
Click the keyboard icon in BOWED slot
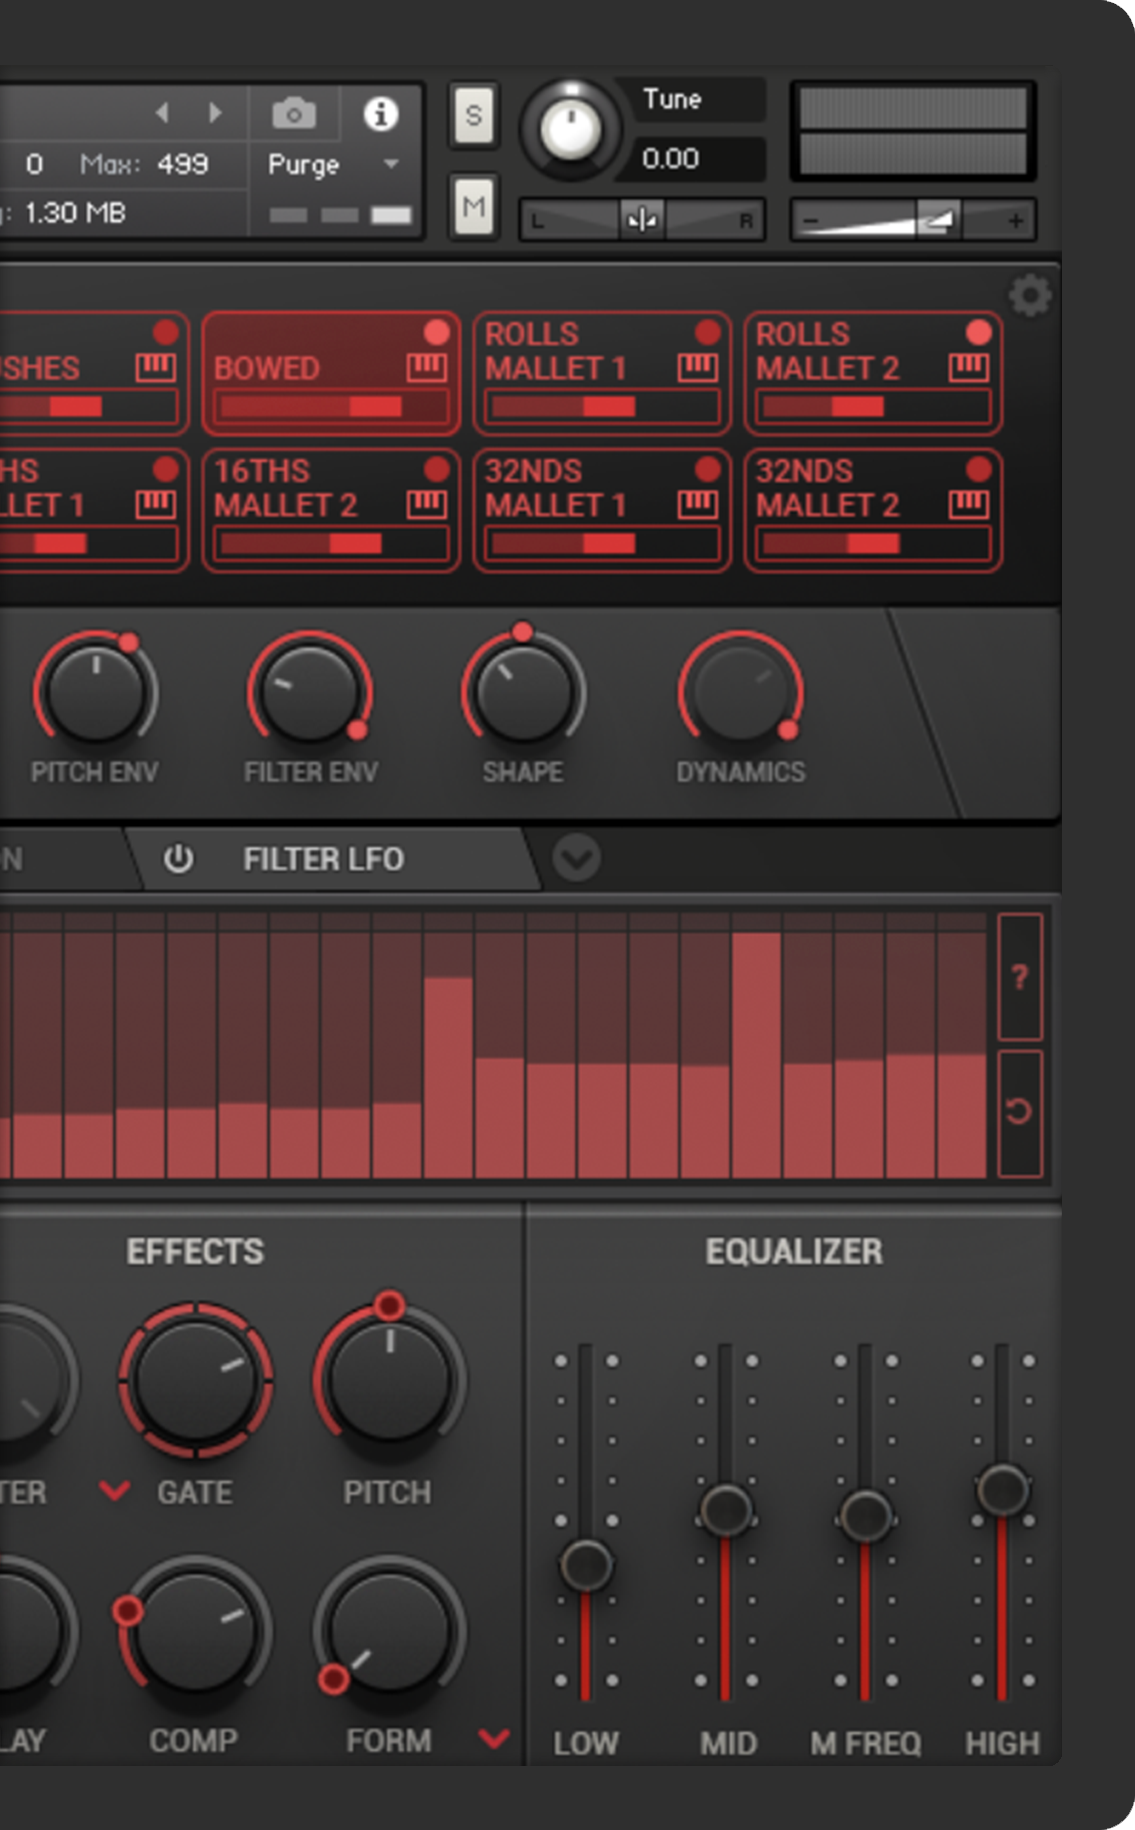click(x=427, y=368)
